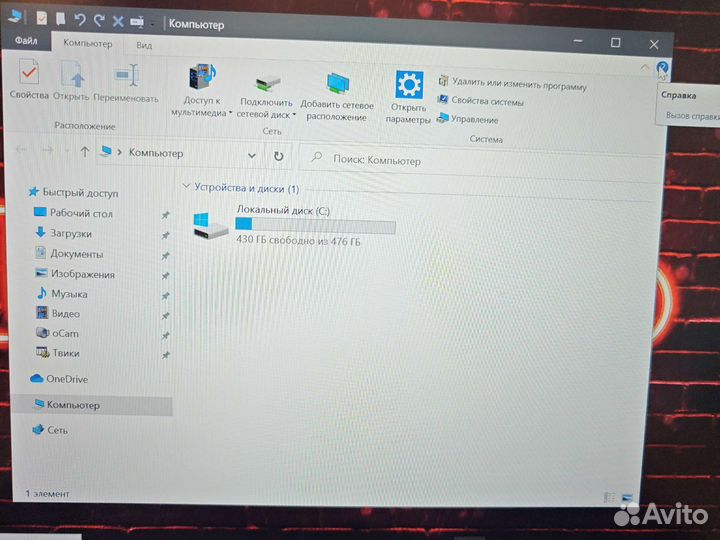This screenshot has height=540, width=720.
Task: Go back with the left arrow
Action: click(21, 149)
